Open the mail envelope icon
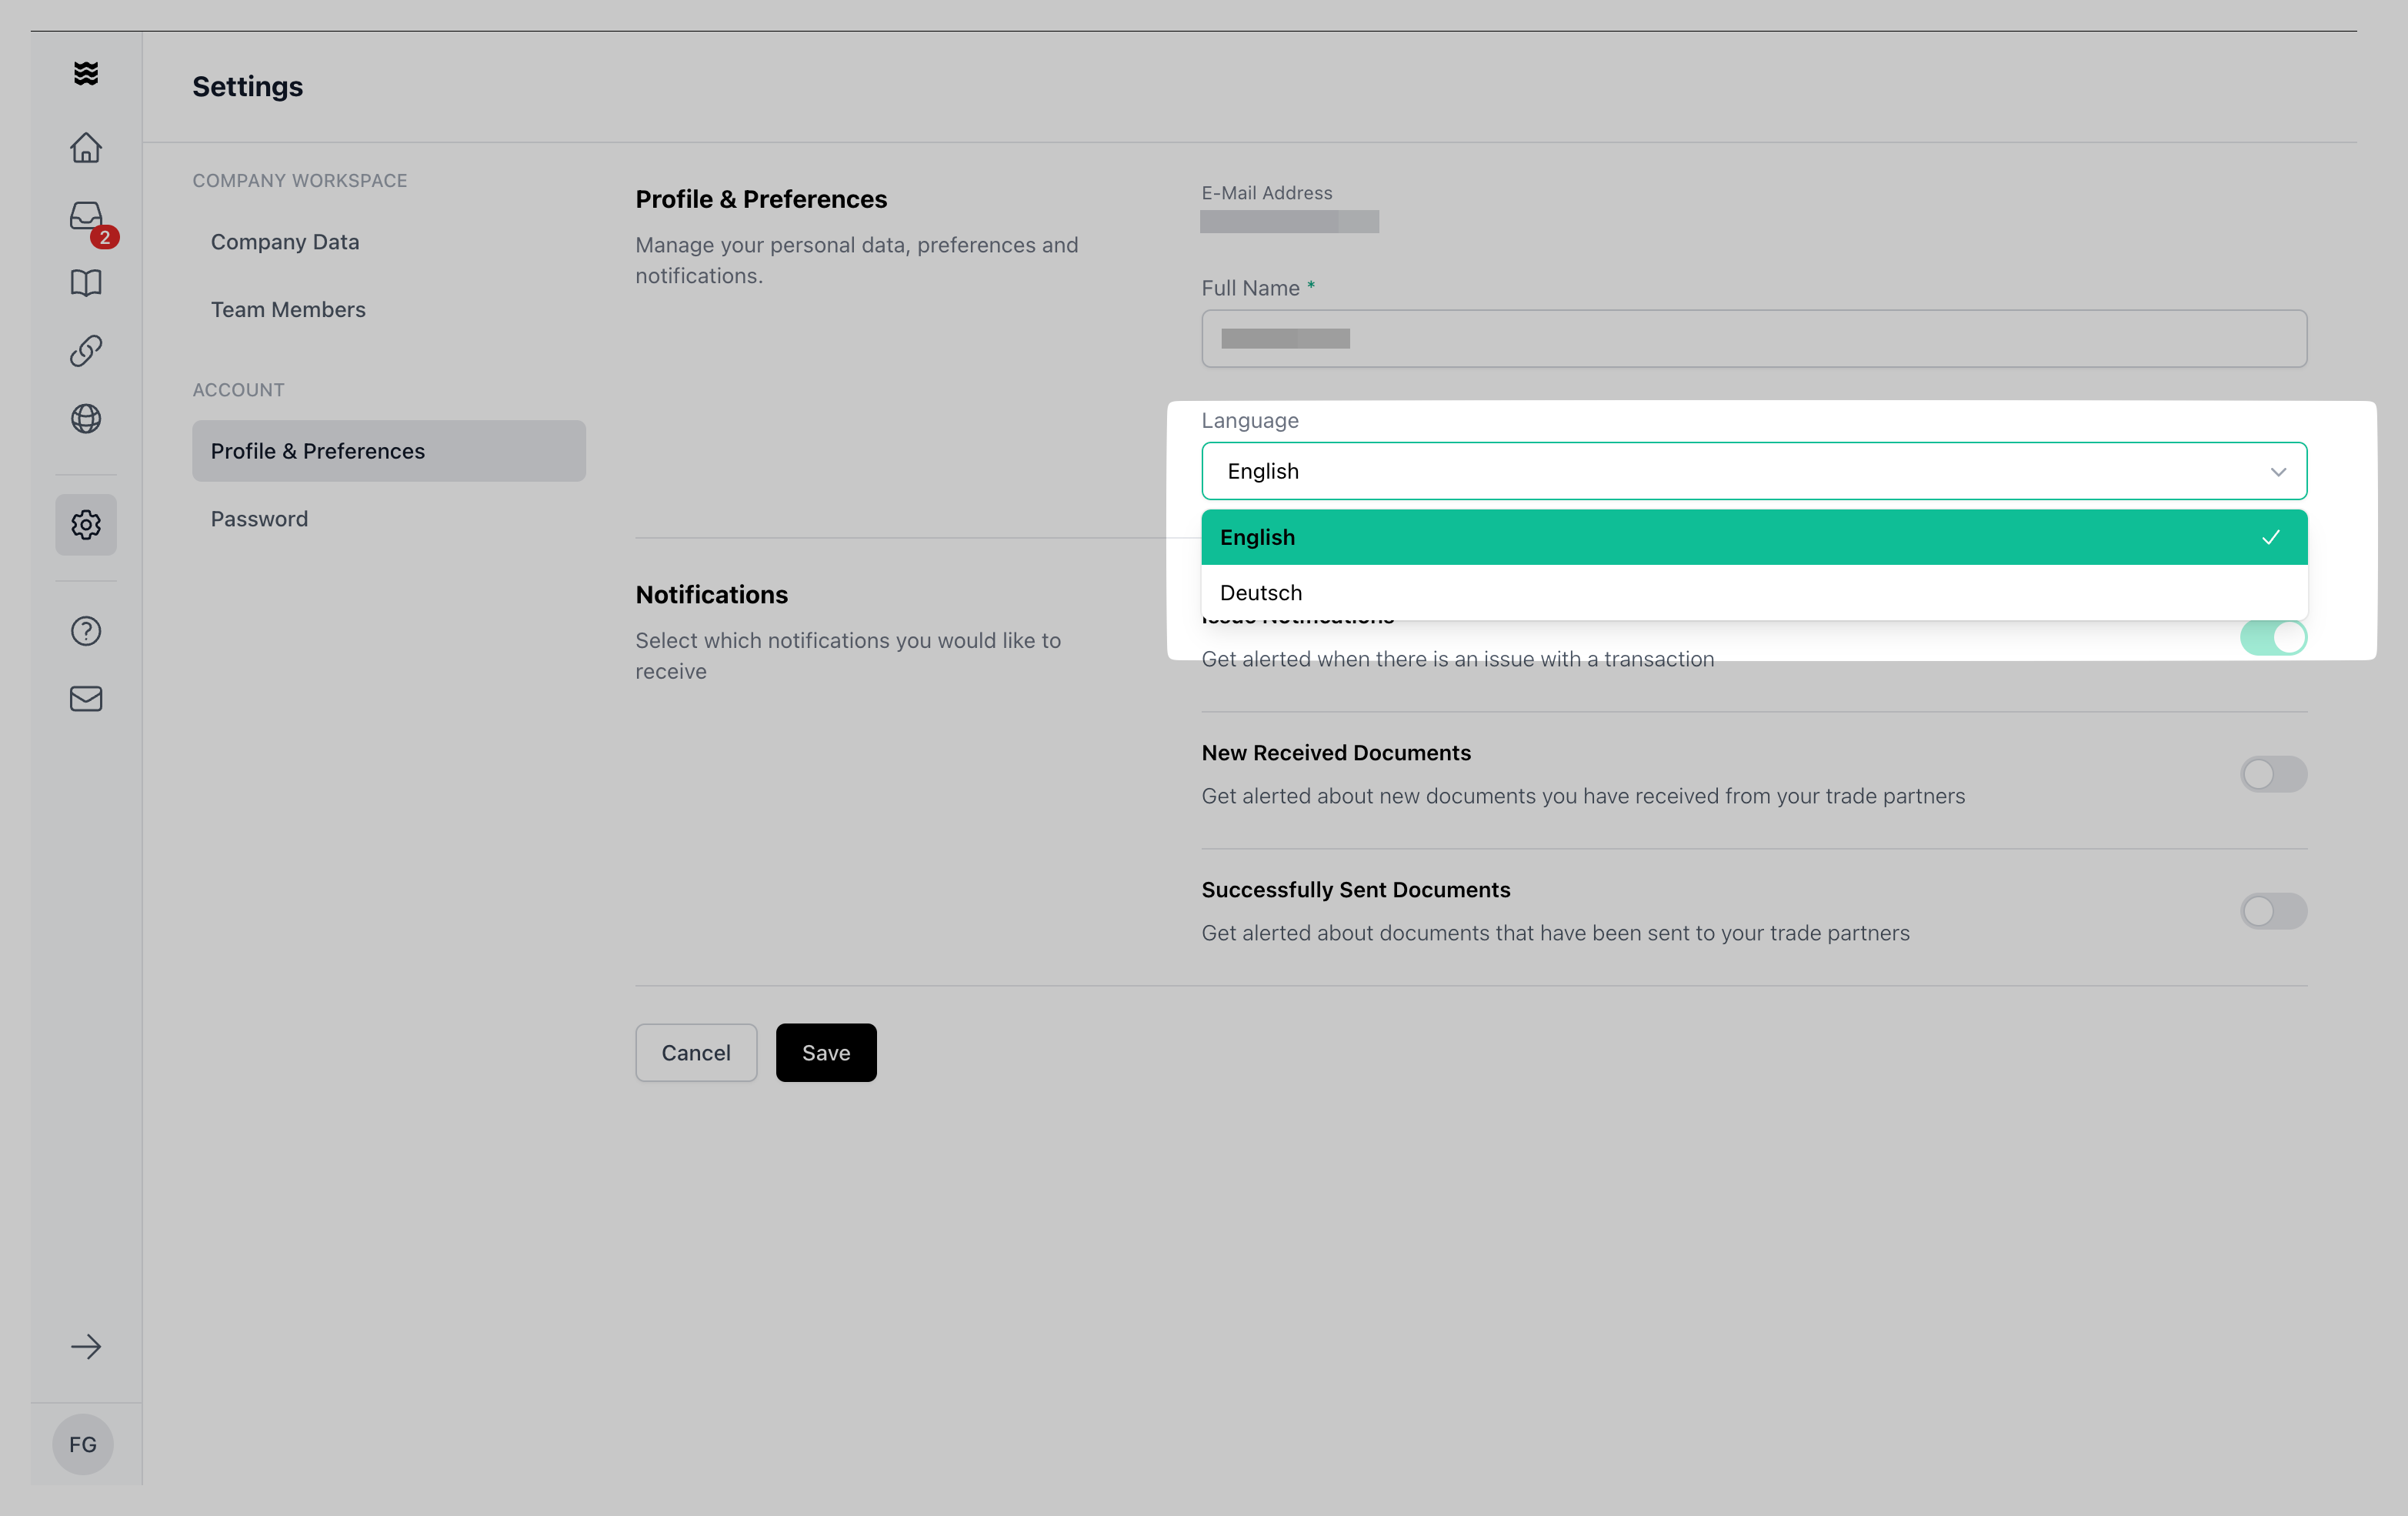The height and width of the screenshot is (1516, 2408). pos(86,699)
